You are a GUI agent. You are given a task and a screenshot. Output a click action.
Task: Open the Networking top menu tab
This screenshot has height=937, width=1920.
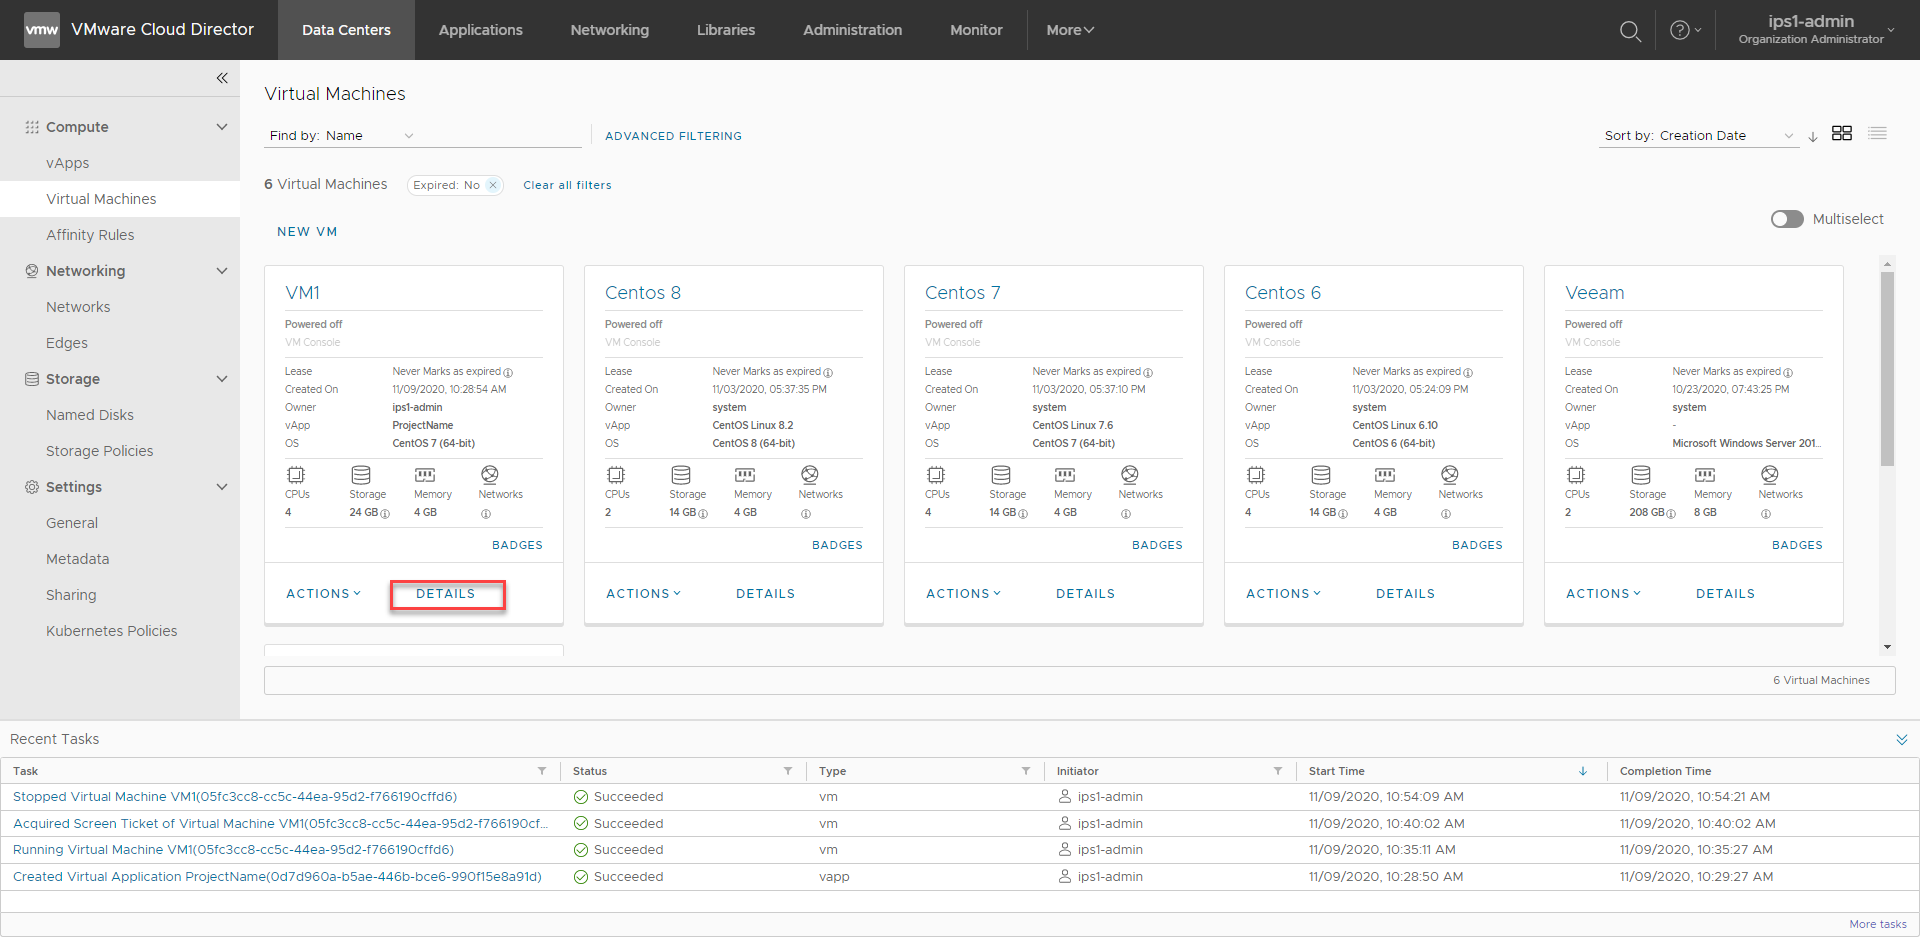[609, 30]
